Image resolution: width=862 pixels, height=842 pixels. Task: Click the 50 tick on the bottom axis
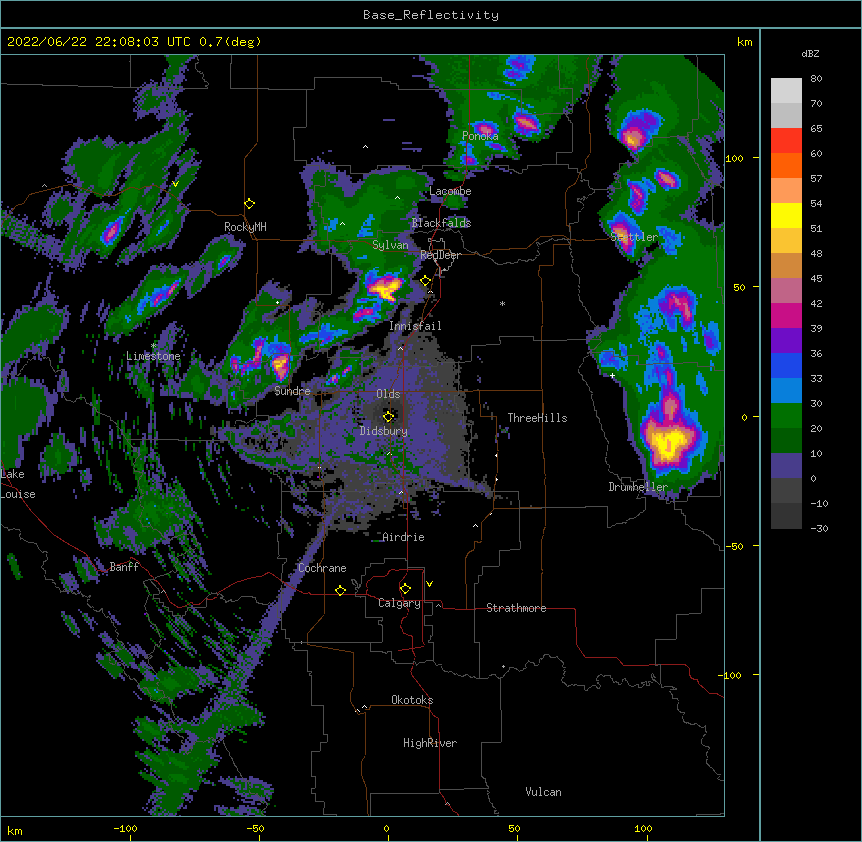(x=515, y=829)
